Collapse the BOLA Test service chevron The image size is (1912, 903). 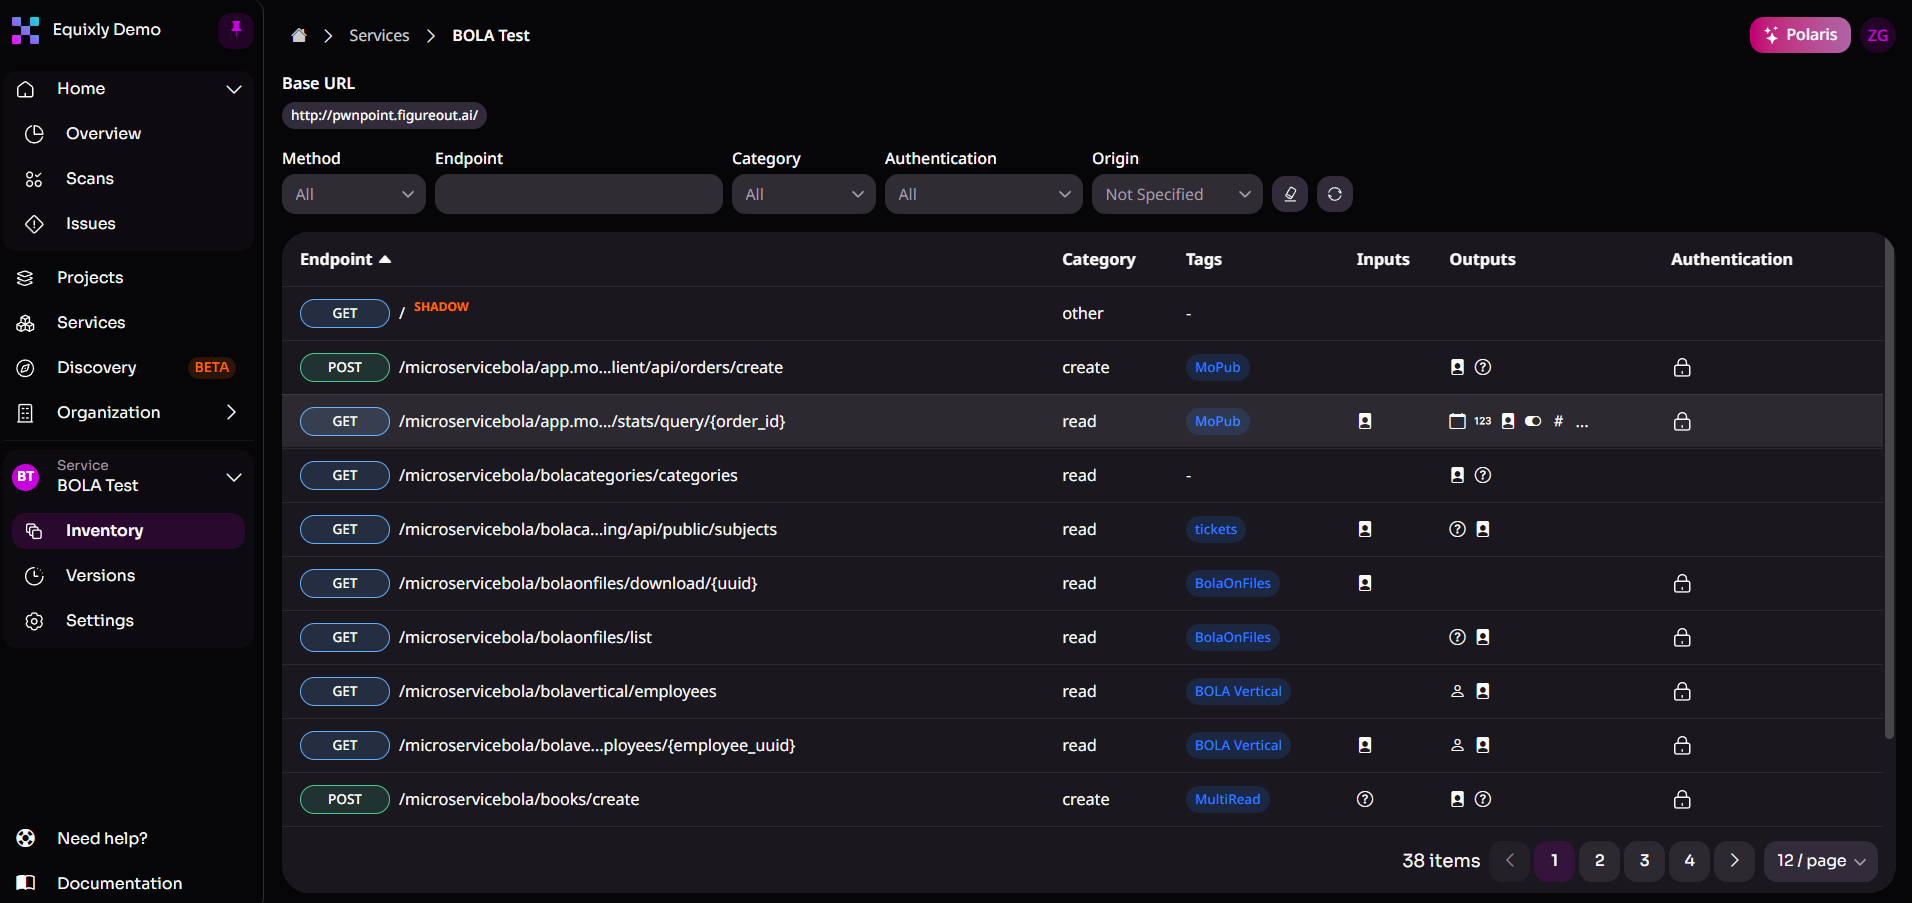[x=234, y=477]
